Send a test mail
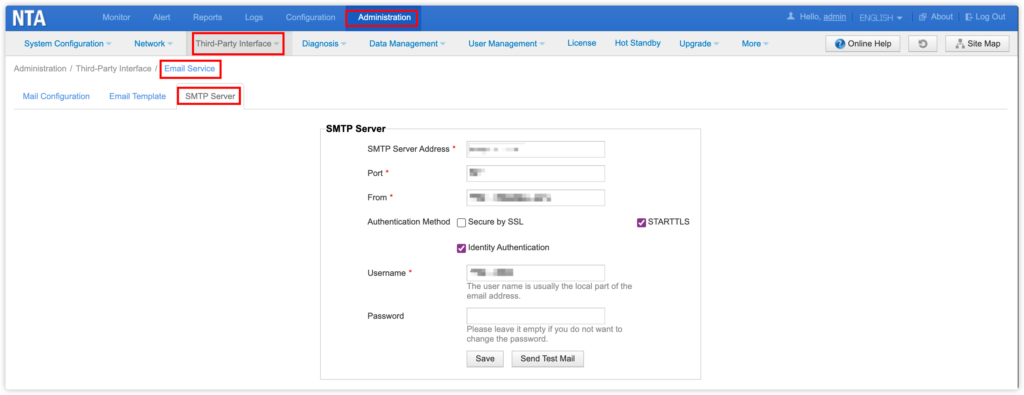This screenshot has width=1024, height=395. click(547, 359)
